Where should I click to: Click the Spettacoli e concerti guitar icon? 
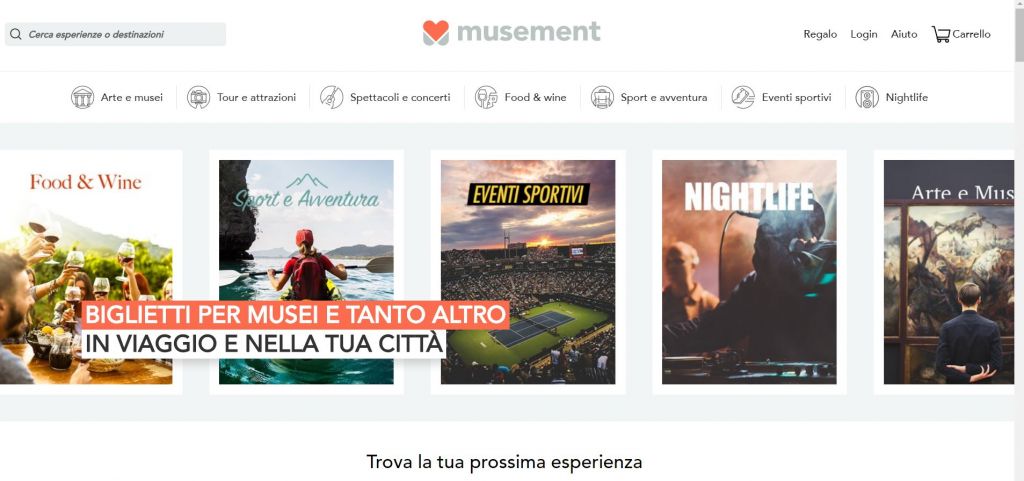coord(332,97)
